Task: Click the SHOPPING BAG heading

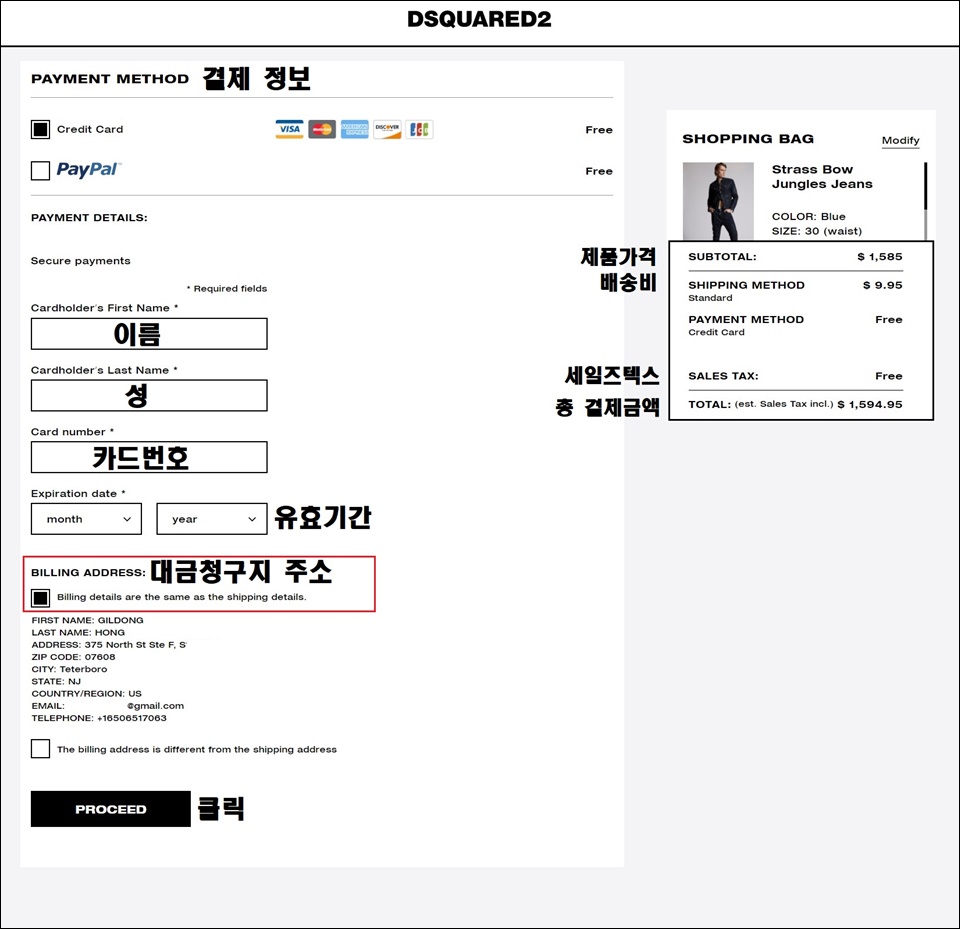Action: 748,139
